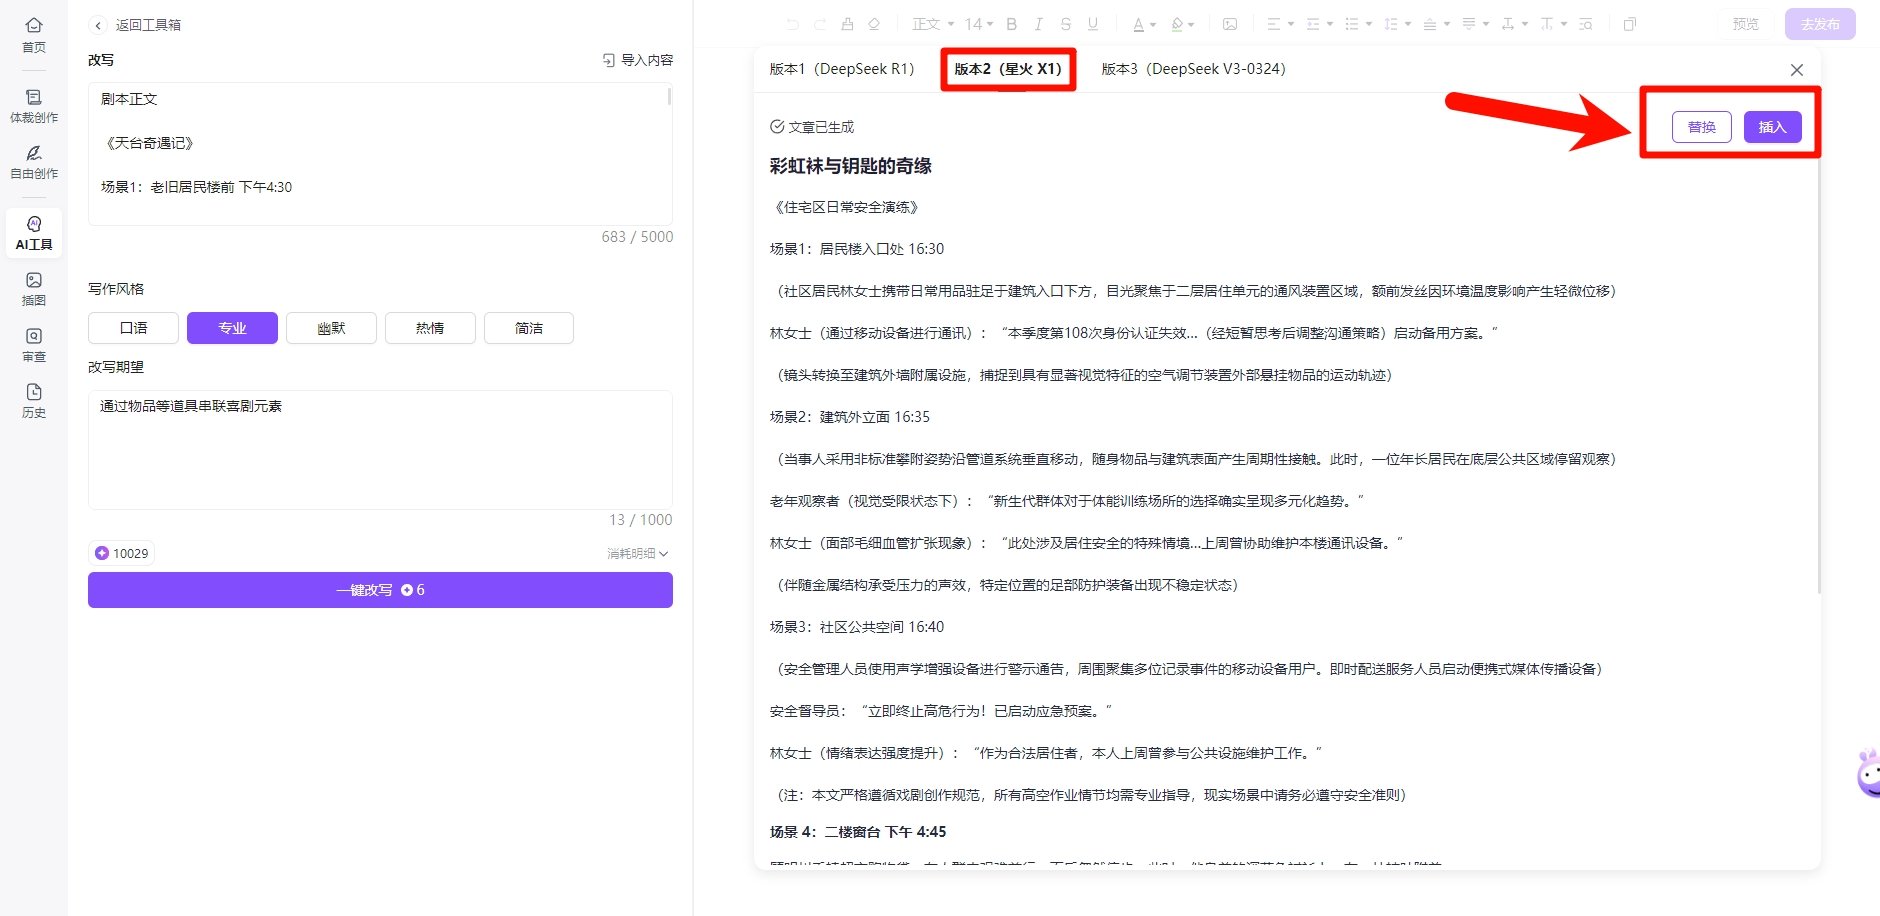Open the 历史 history panel
The height and width of the screenshot is (916, 1880).
(34, 399)
